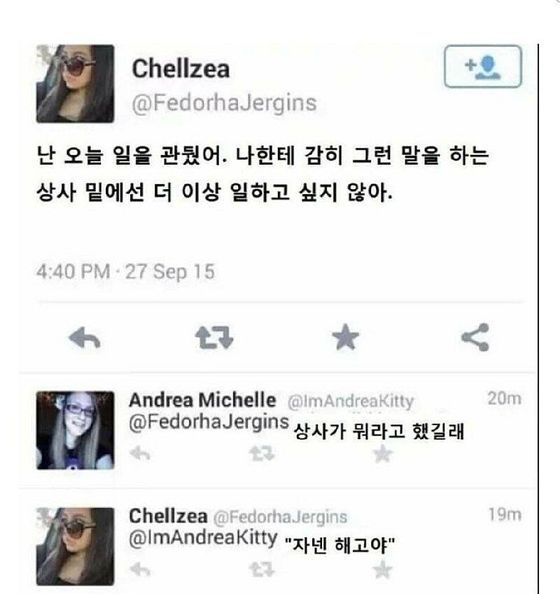Viewport: 560px width, 594px height.
Task: Open the 4:40 PM 27 Sep 15 timestamp
Action: 125,272
